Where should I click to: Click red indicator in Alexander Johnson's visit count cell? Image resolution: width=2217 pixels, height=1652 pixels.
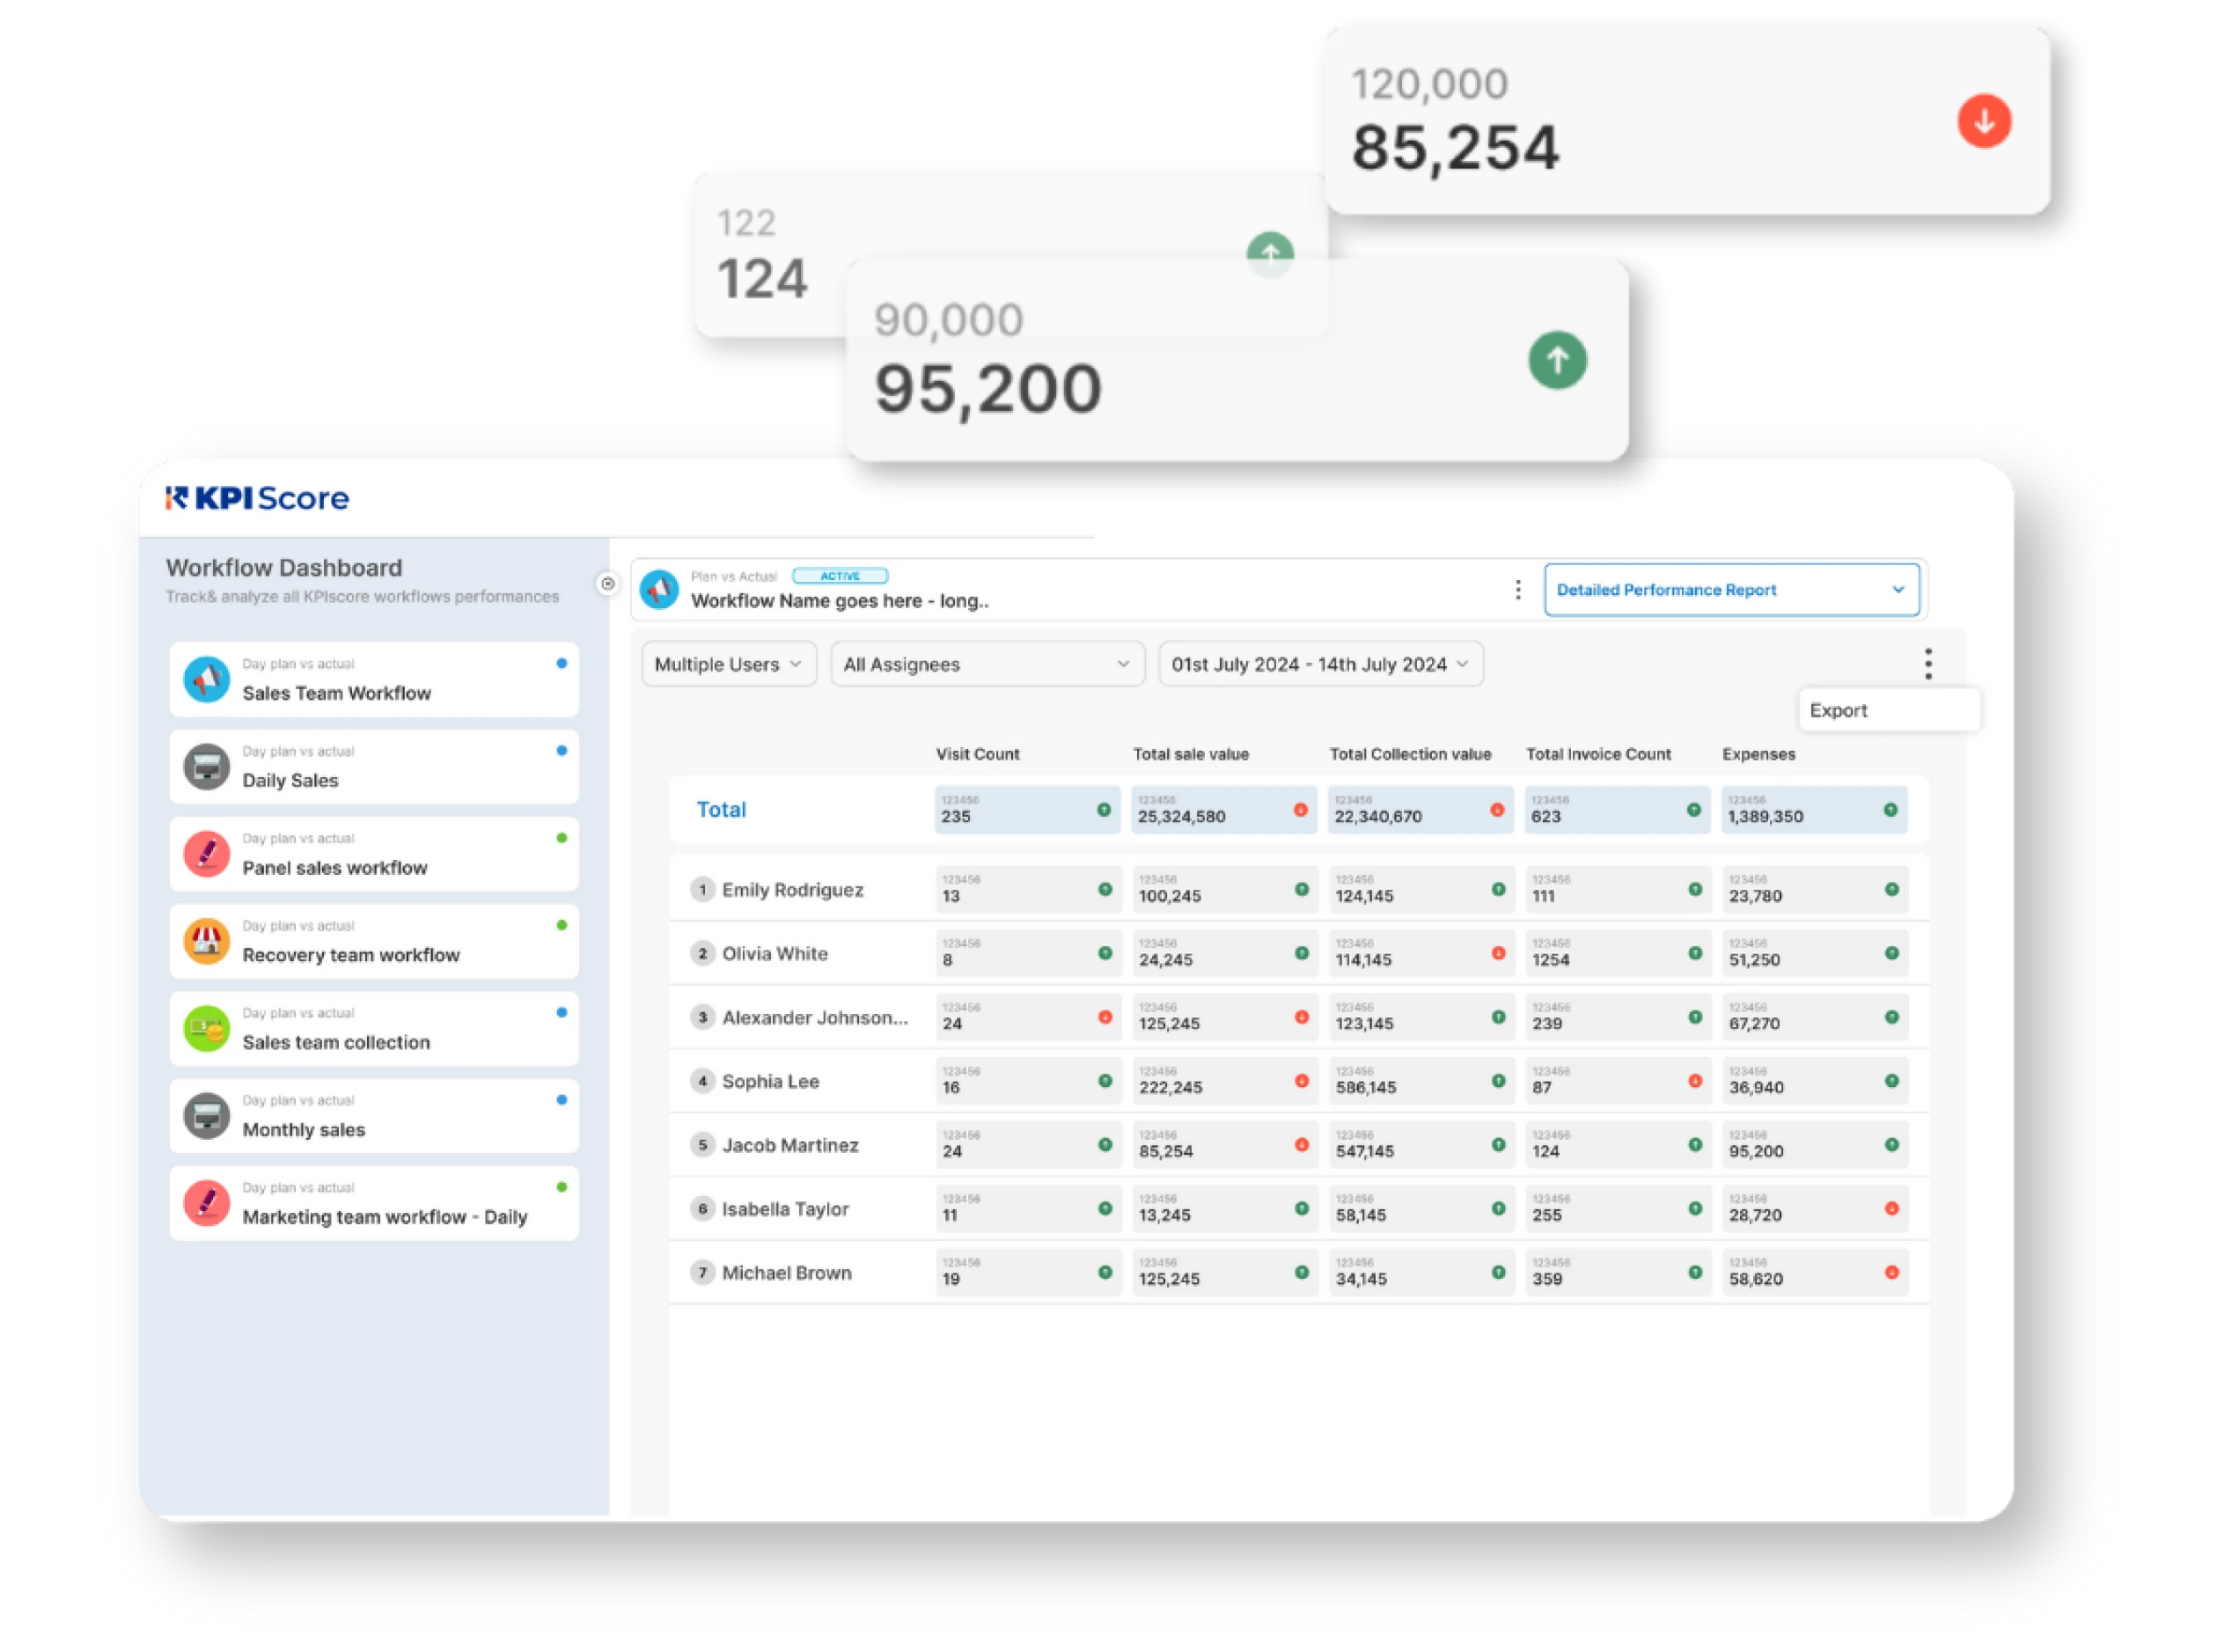pos(1105,1017)
